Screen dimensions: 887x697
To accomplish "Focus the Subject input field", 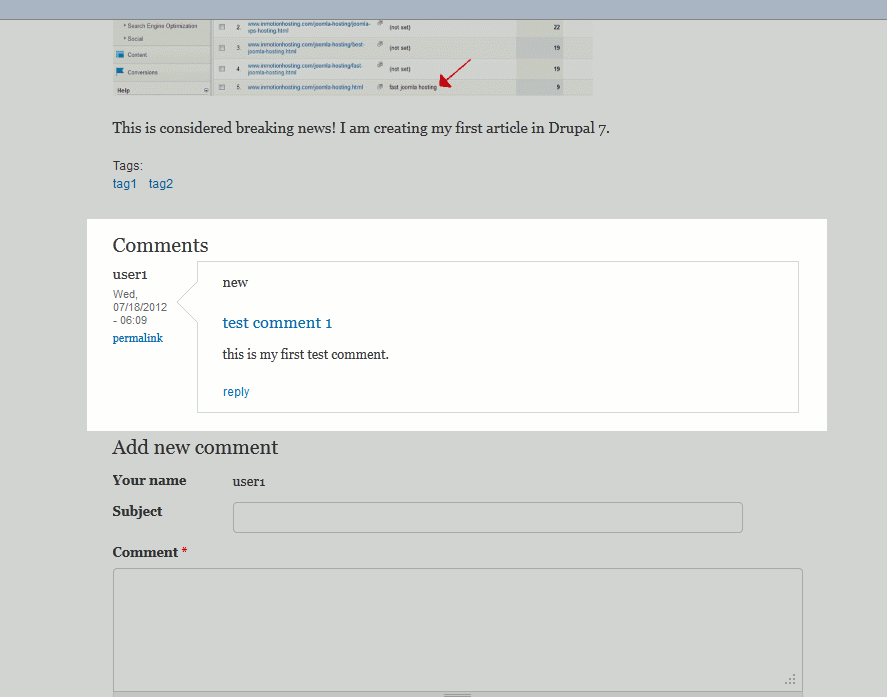I will click(x=487, y=517).
